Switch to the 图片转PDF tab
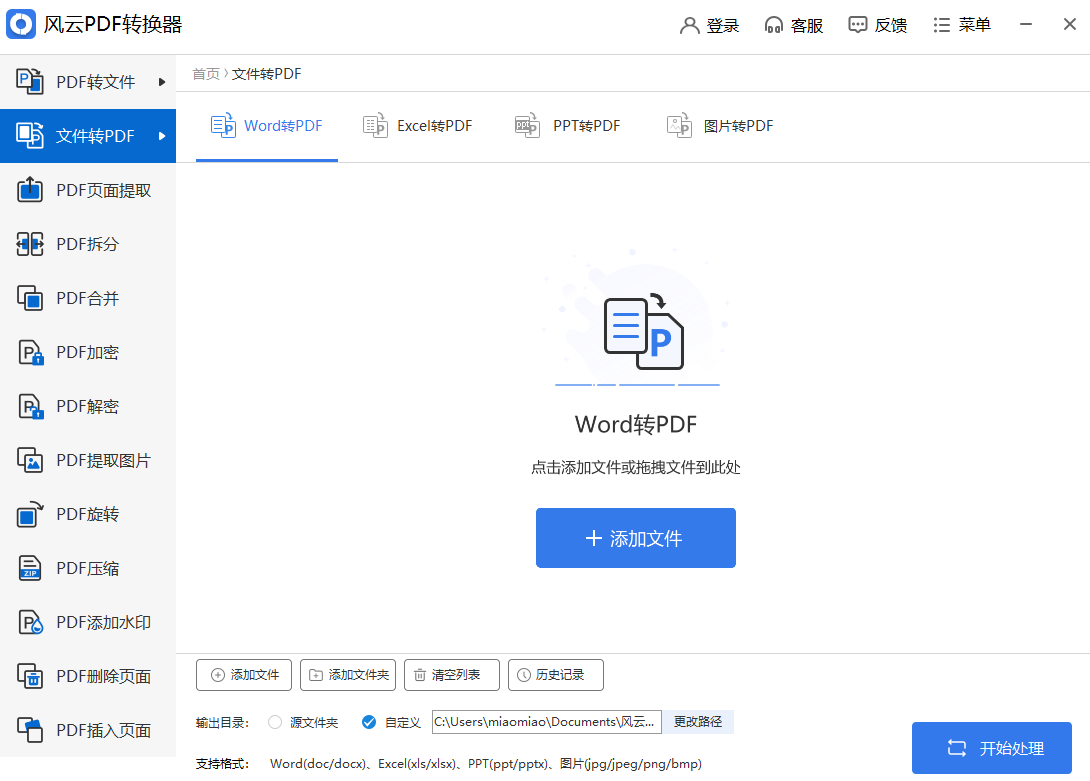Viewport: 1090px width, 781px height. [720, 126]
